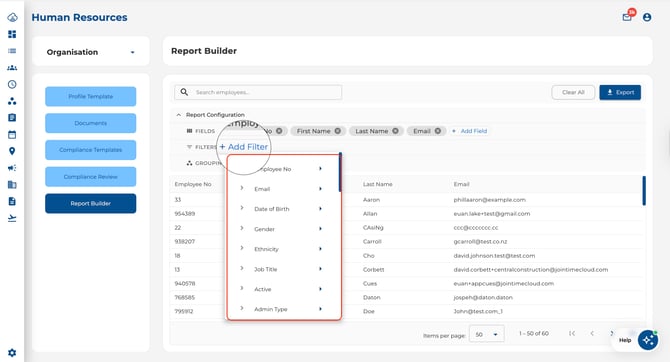Expand the Job Title filter option

click(241, 268)
